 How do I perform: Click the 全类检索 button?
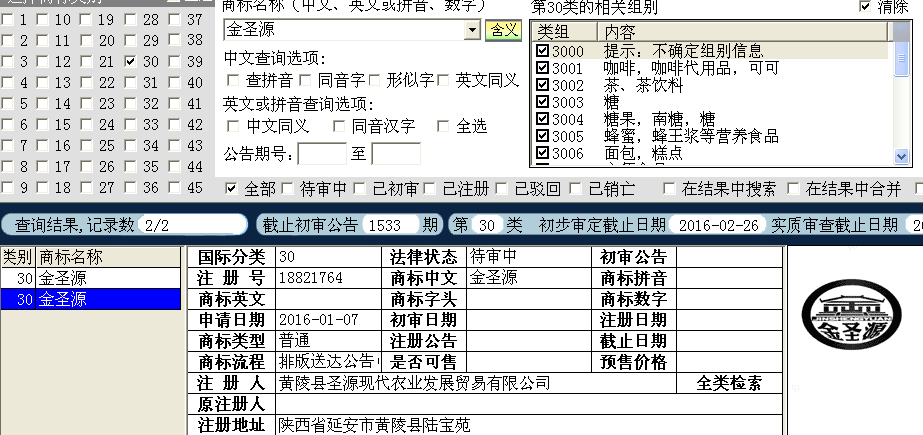pos(729,383)
